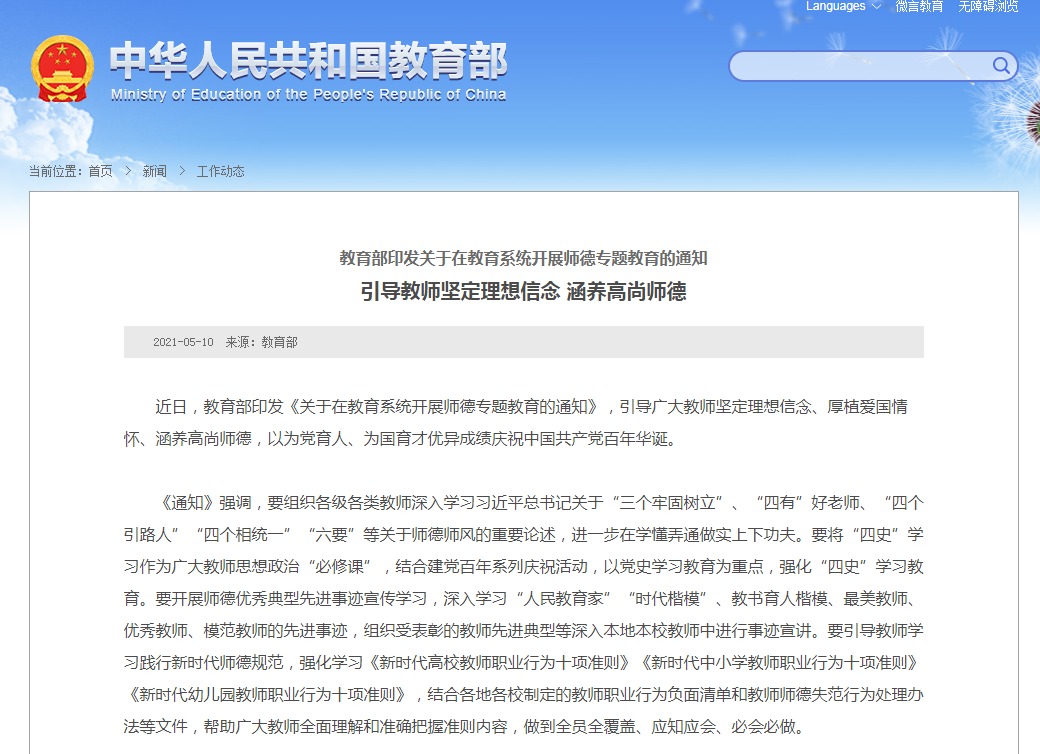The height and width of the screenshot is (754, 1040).
Task: Click the headline 引导教师坚定理想信念 涵养高尚师德
Action: point(523,291)
